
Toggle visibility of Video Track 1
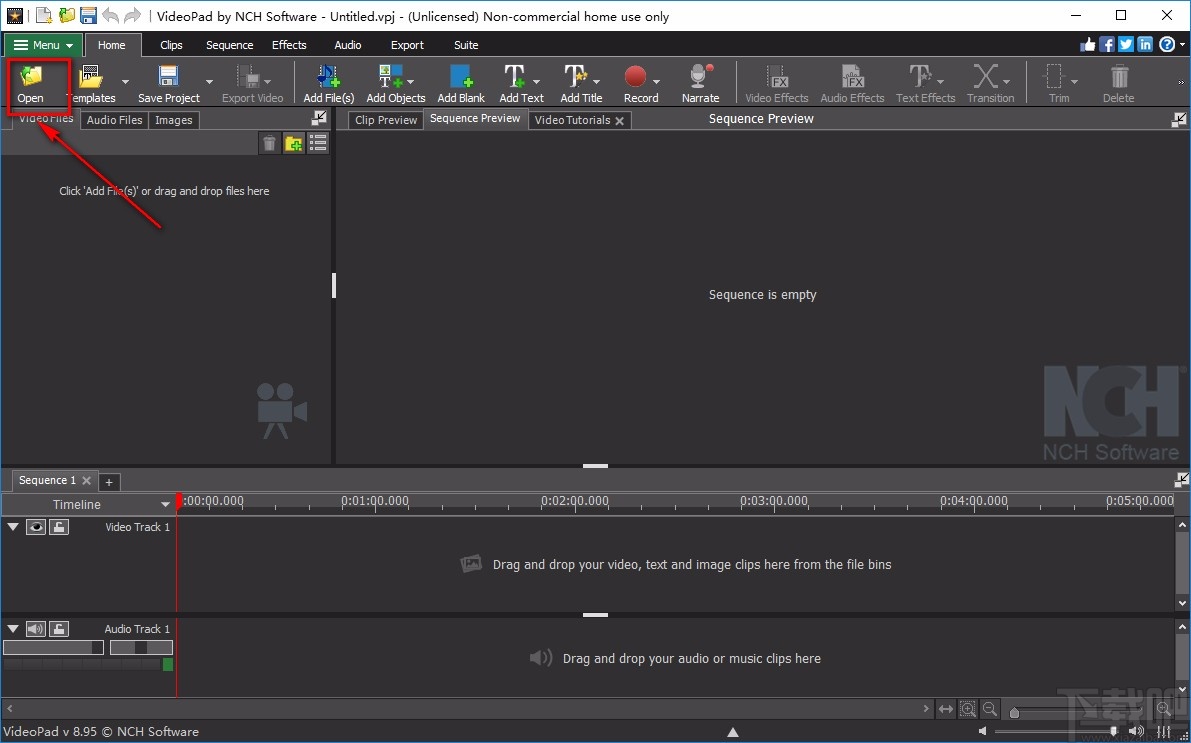coord(36,527)
